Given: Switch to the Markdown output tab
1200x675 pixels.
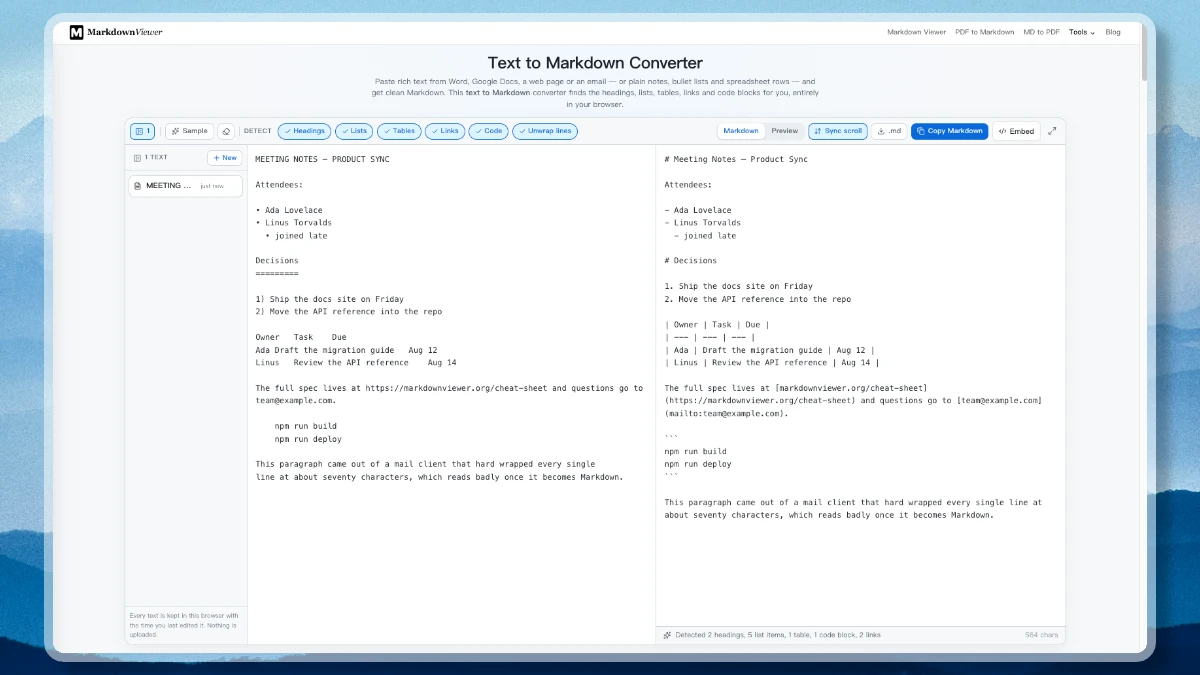Looking at the screenshot, I should pyautogui.click(x=741, y=131).
